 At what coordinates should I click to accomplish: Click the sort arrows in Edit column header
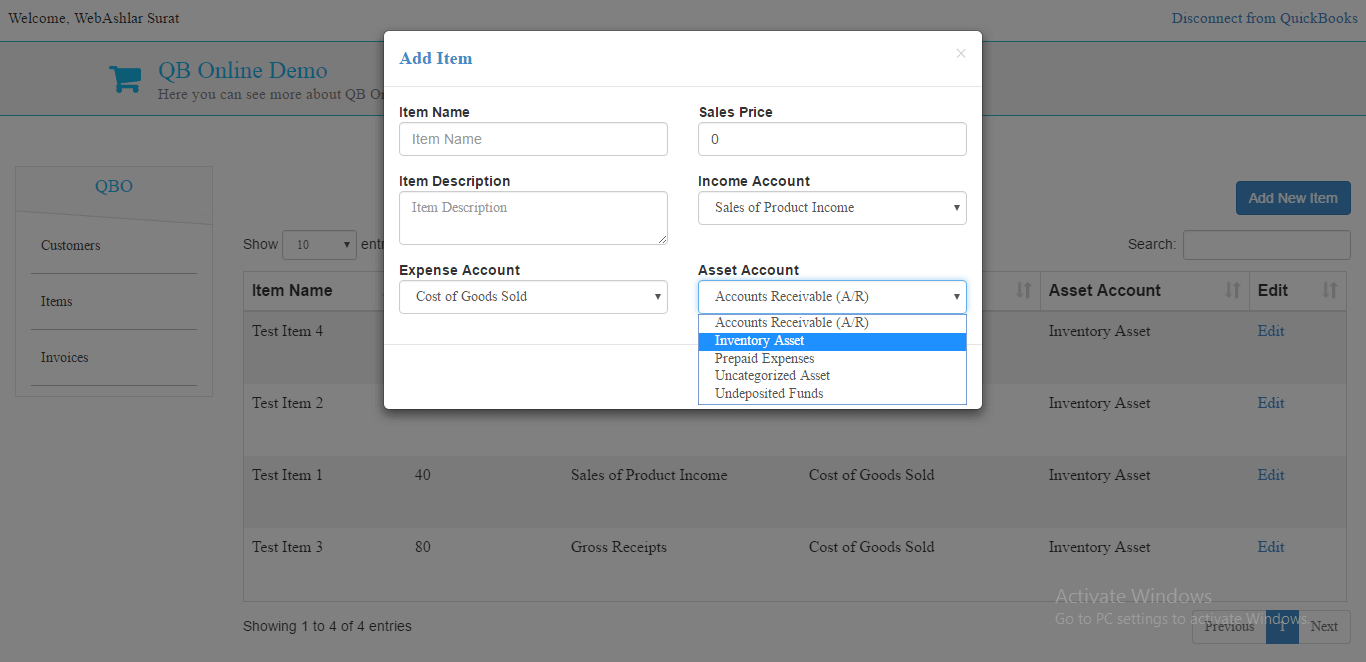[1329, 290]
